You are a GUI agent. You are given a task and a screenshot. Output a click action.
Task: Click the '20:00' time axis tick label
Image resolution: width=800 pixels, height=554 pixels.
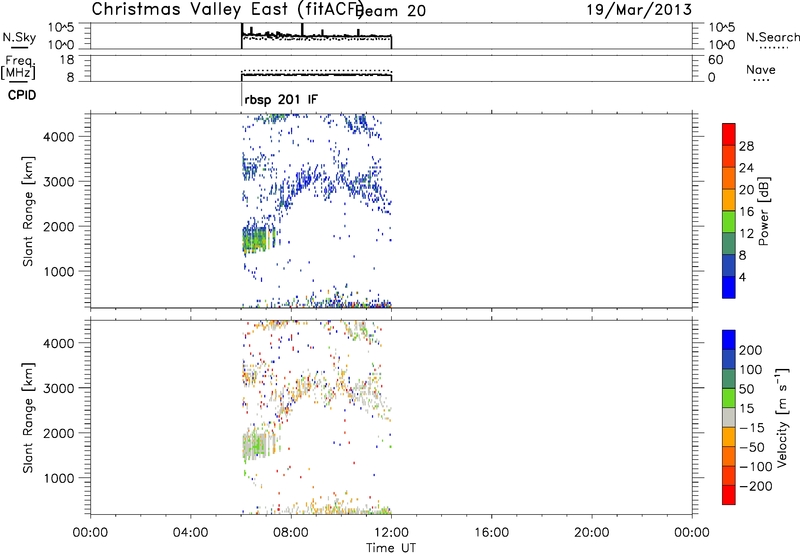592,533
